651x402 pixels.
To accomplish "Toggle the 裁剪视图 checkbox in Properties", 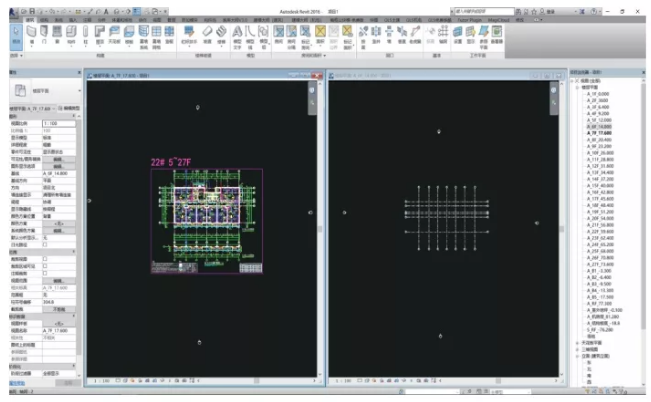I will point(46,259).
